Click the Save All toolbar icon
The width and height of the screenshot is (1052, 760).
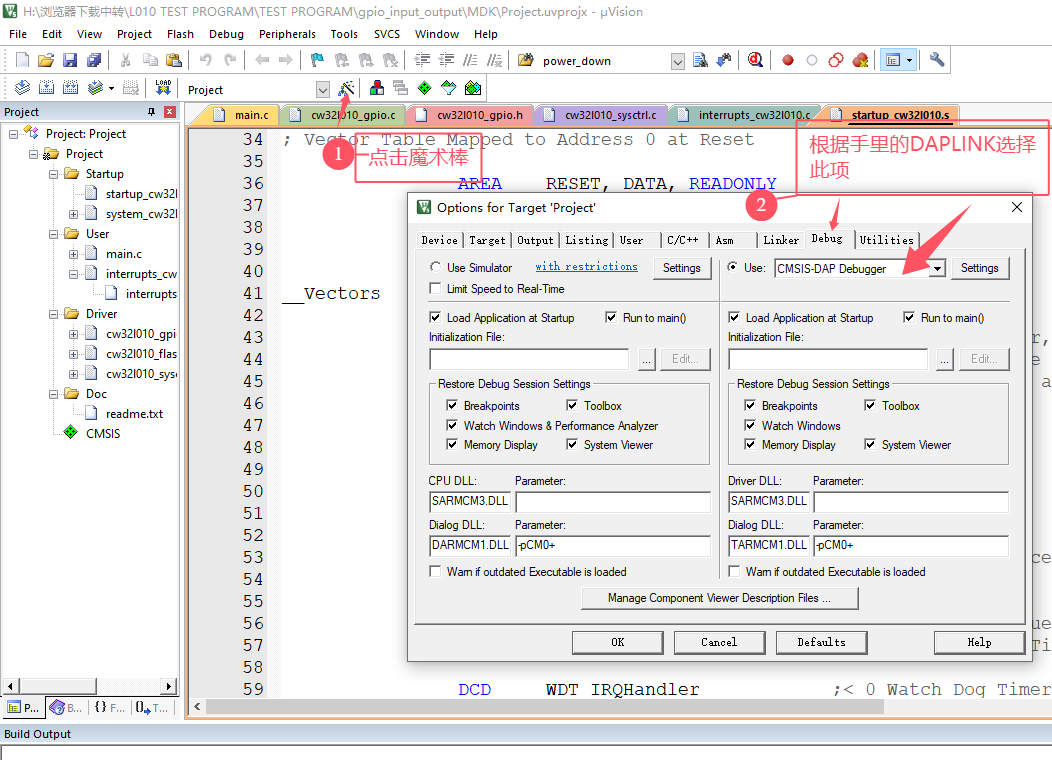point(92,60)
